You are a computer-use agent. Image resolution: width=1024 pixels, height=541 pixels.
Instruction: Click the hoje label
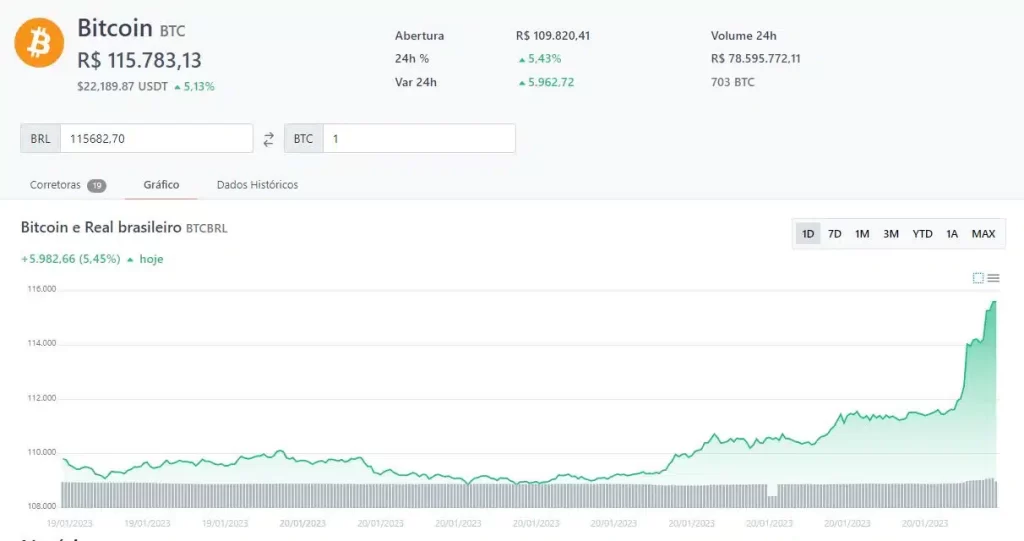151,259
